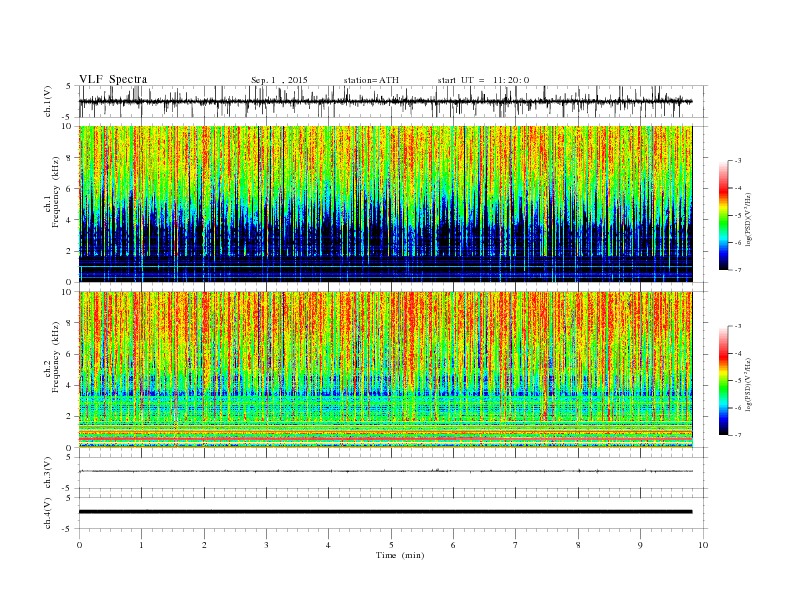Click the "8" kHz tick of ch.2 spectrogram
This screenshot has height=612, width=792.
coord(69,323)
